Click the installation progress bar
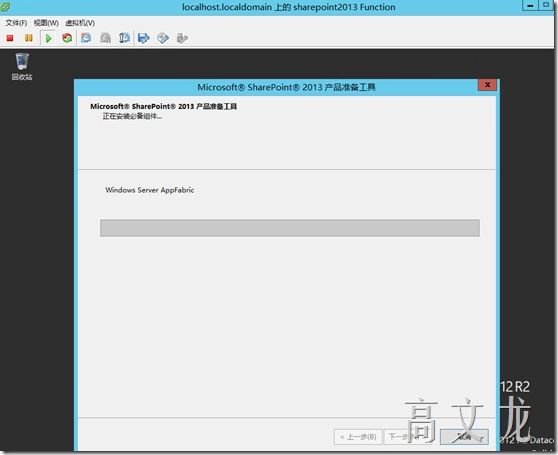The width and height of the screenshot is (558, 455). pyautogui.click(x=290, y=228)
